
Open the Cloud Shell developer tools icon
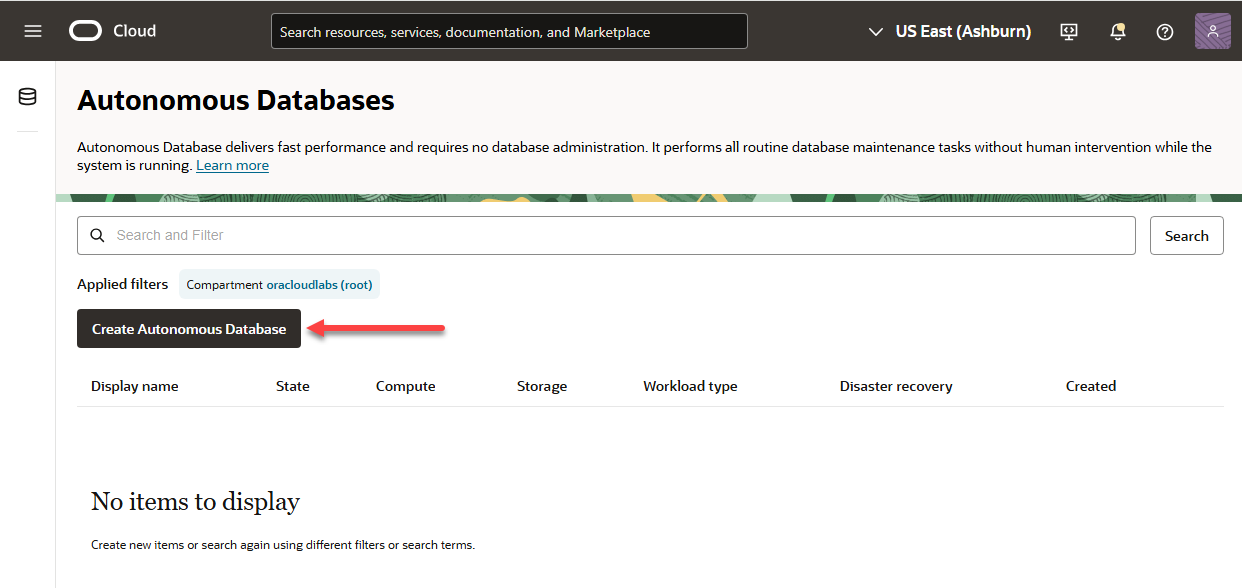click(1069, 31)
